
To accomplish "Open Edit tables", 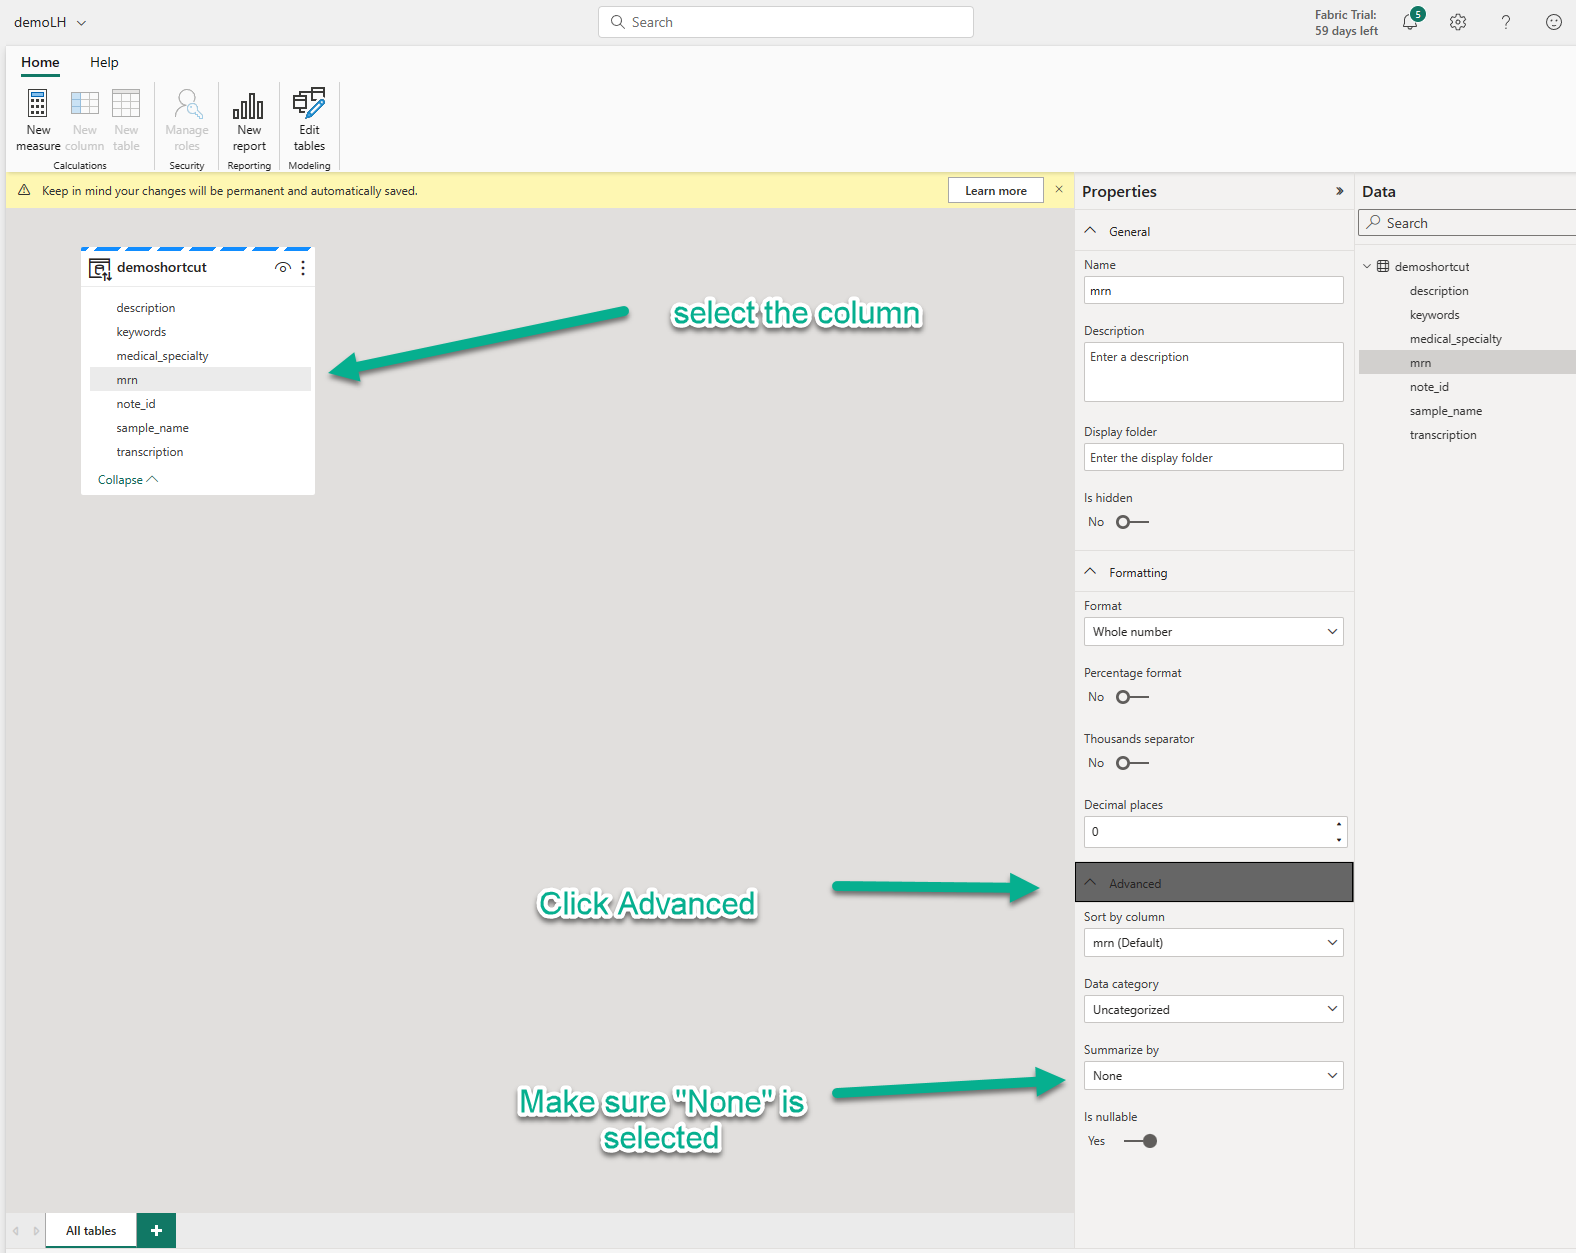I will [309, 120].
